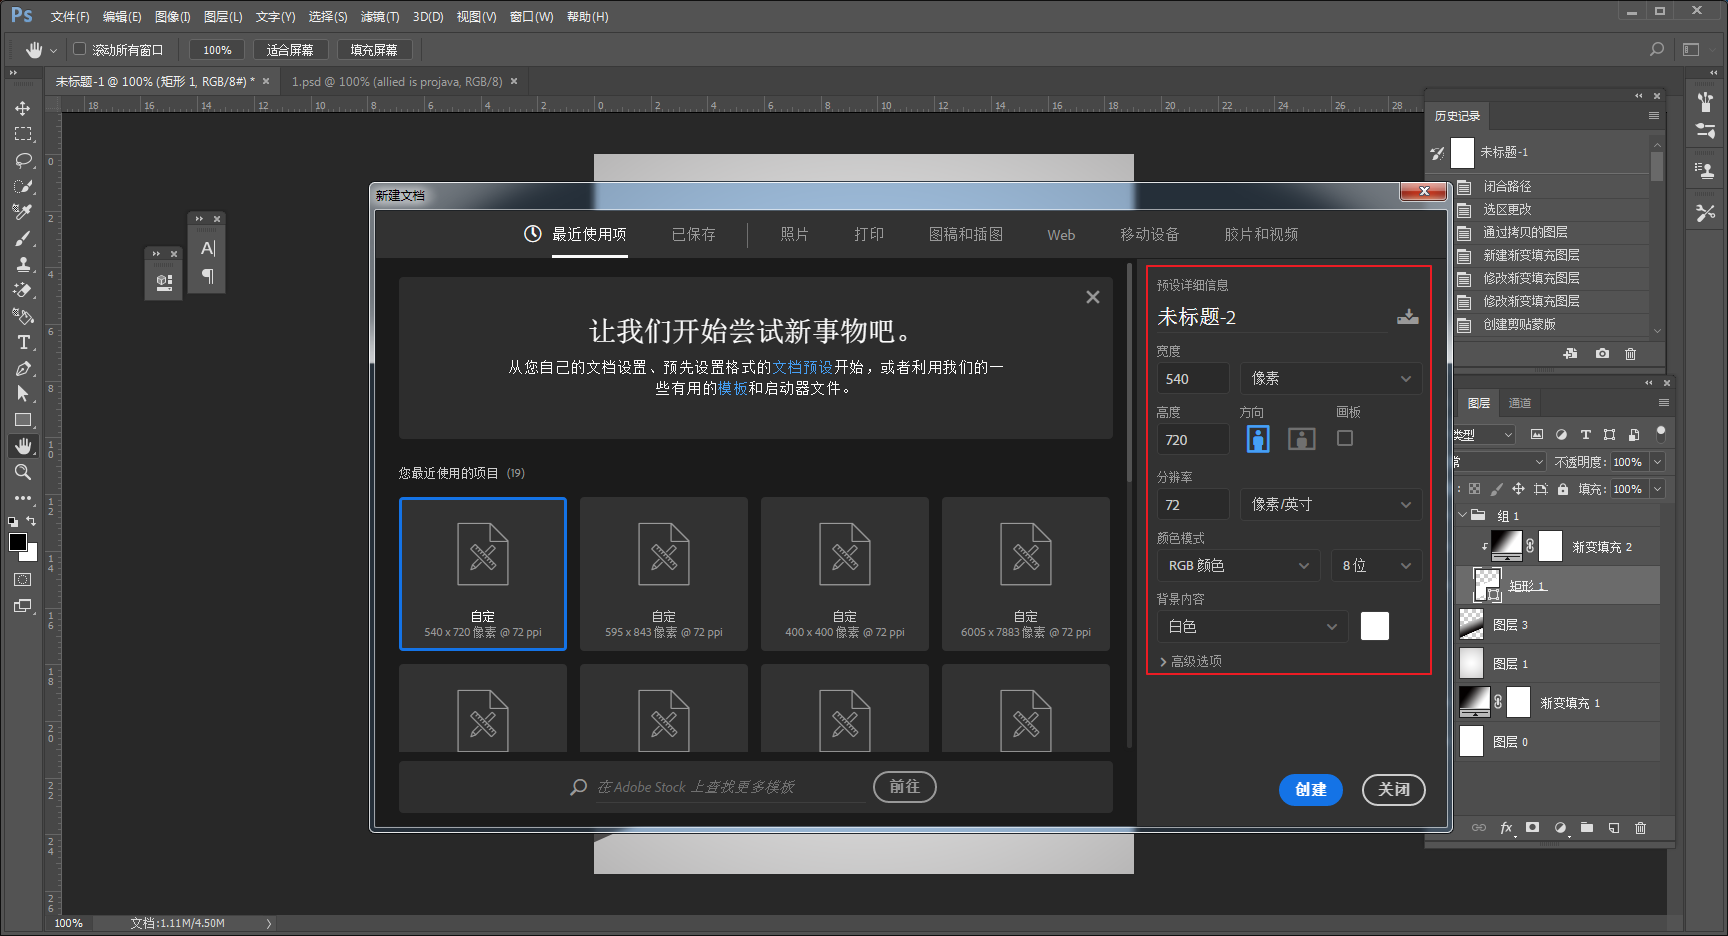
Task: Toggle lock image pixels brush
Action: click(x=1496, y=489)
